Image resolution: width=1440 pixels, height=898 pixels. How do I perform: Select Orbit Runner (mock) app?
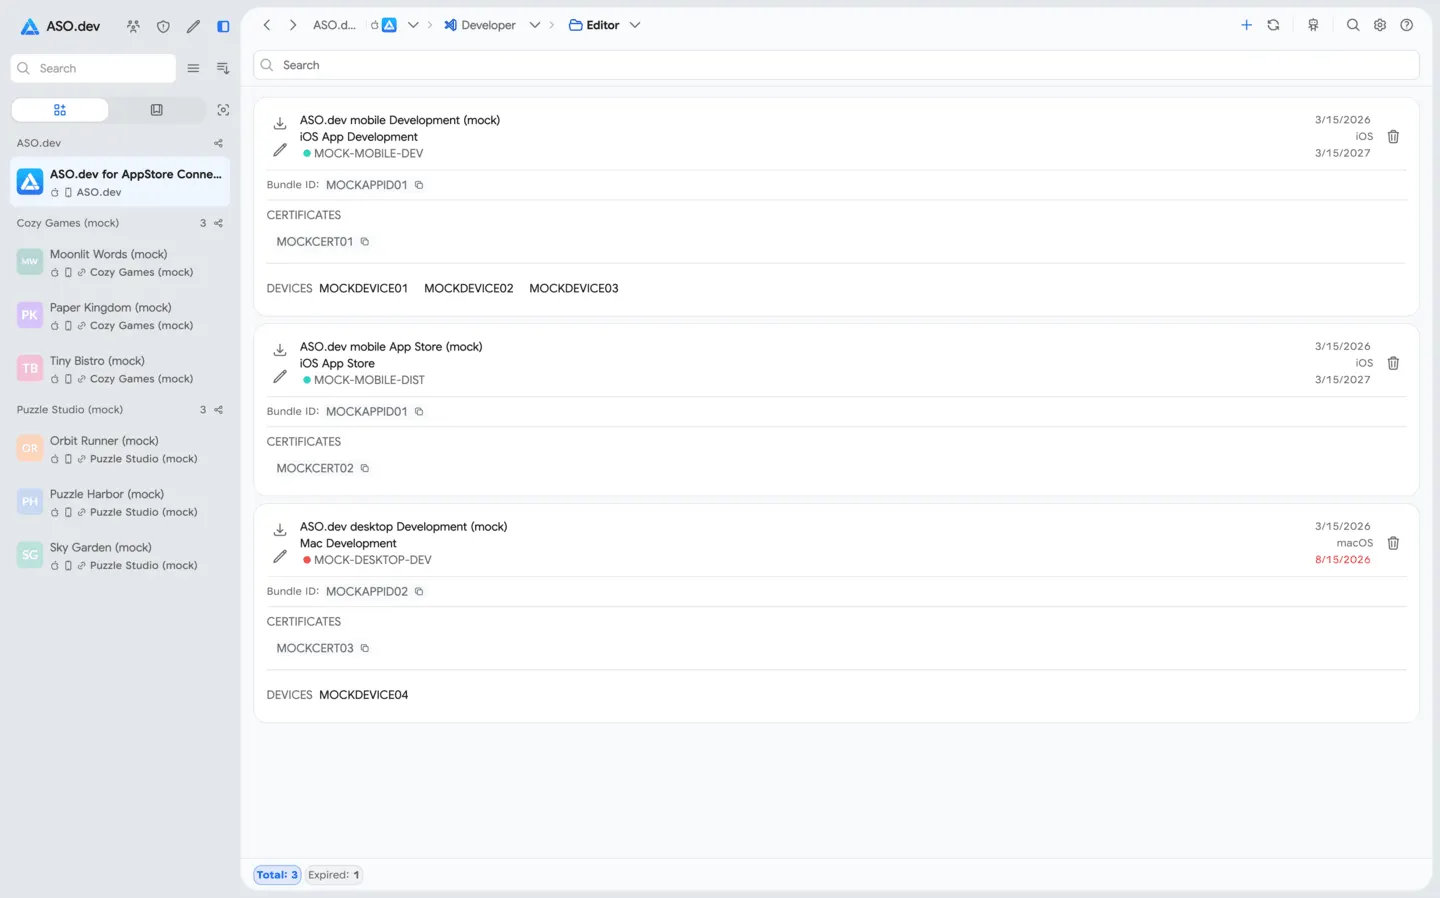[x=120, y=449]
